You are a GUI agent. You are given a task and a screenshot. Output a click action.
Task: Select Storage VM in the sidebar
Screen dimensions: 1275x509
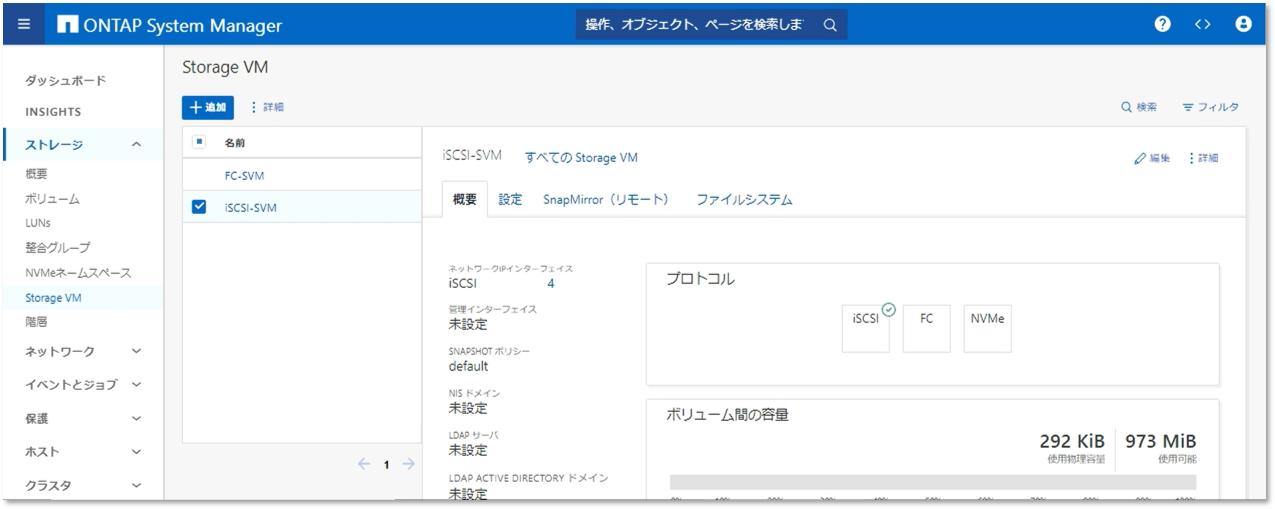click(54, 298)
